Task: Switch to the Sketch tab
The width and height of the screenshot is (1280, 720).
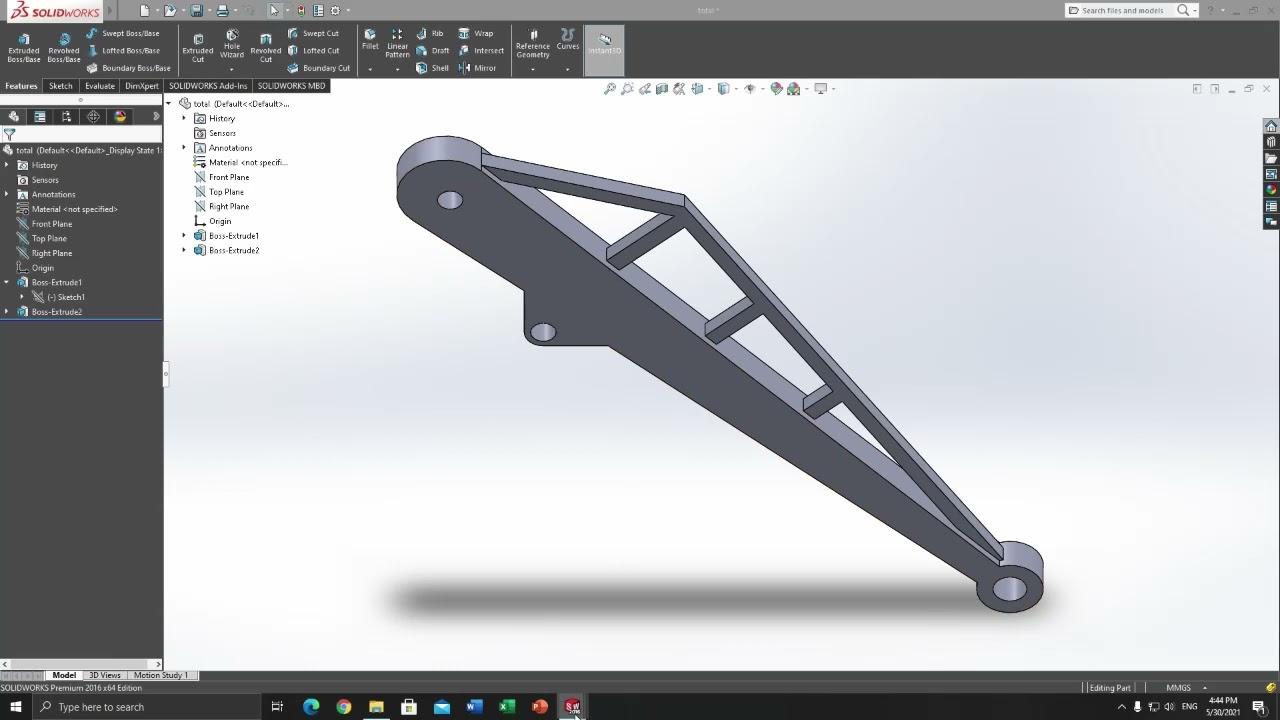Action: (x=61, y=86)
